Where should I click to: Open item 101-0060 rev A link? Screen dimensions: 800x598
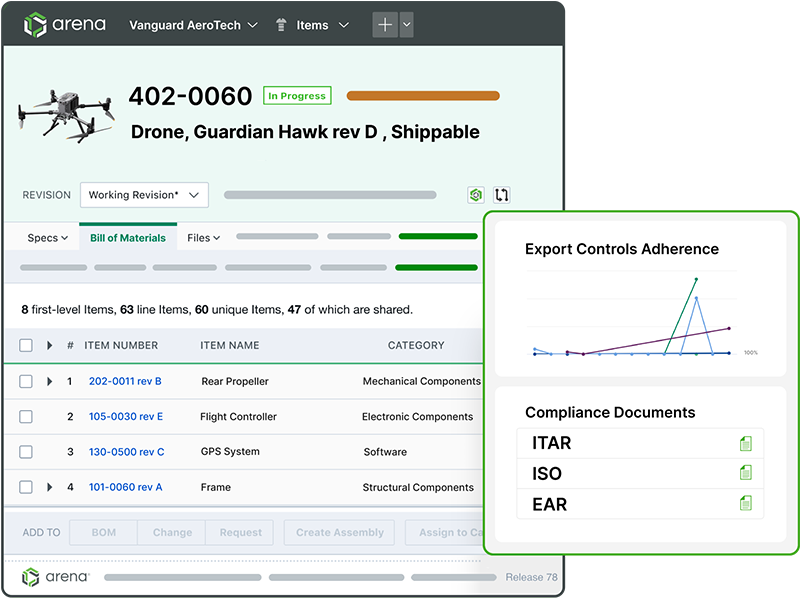coord(126,487)
